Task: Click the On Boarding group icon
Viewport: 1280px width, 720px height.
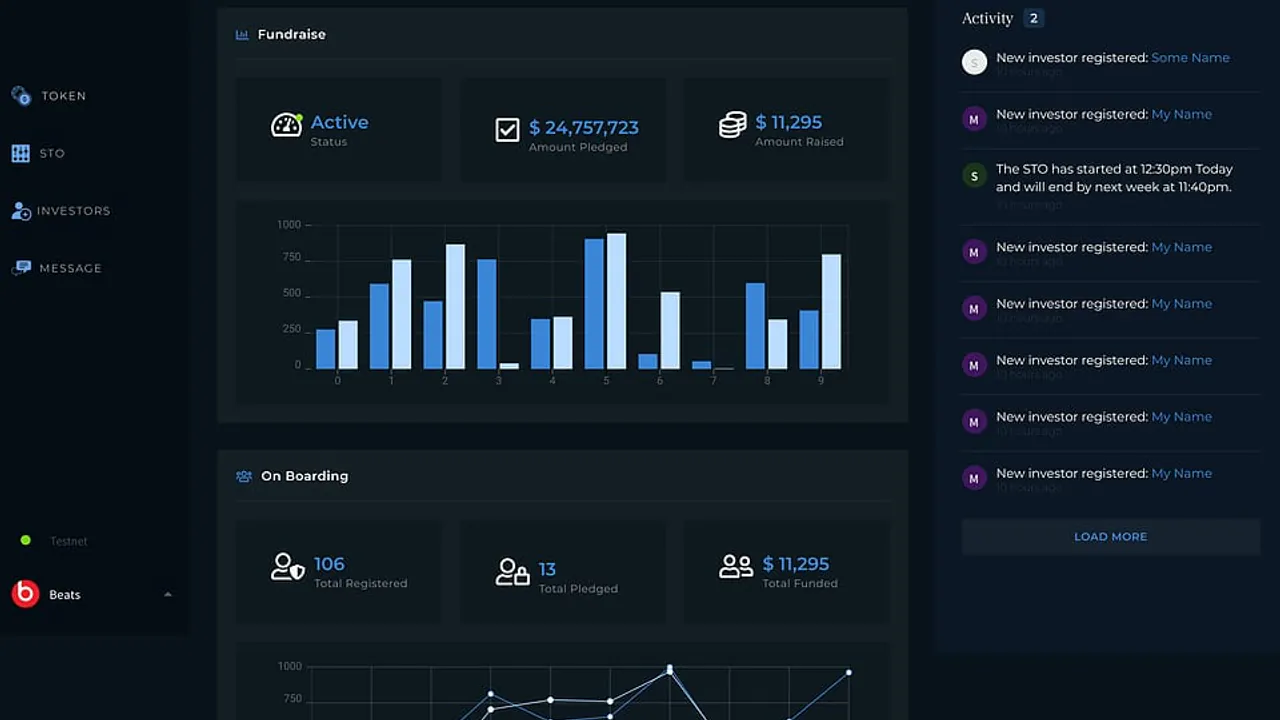Action: 244,477
